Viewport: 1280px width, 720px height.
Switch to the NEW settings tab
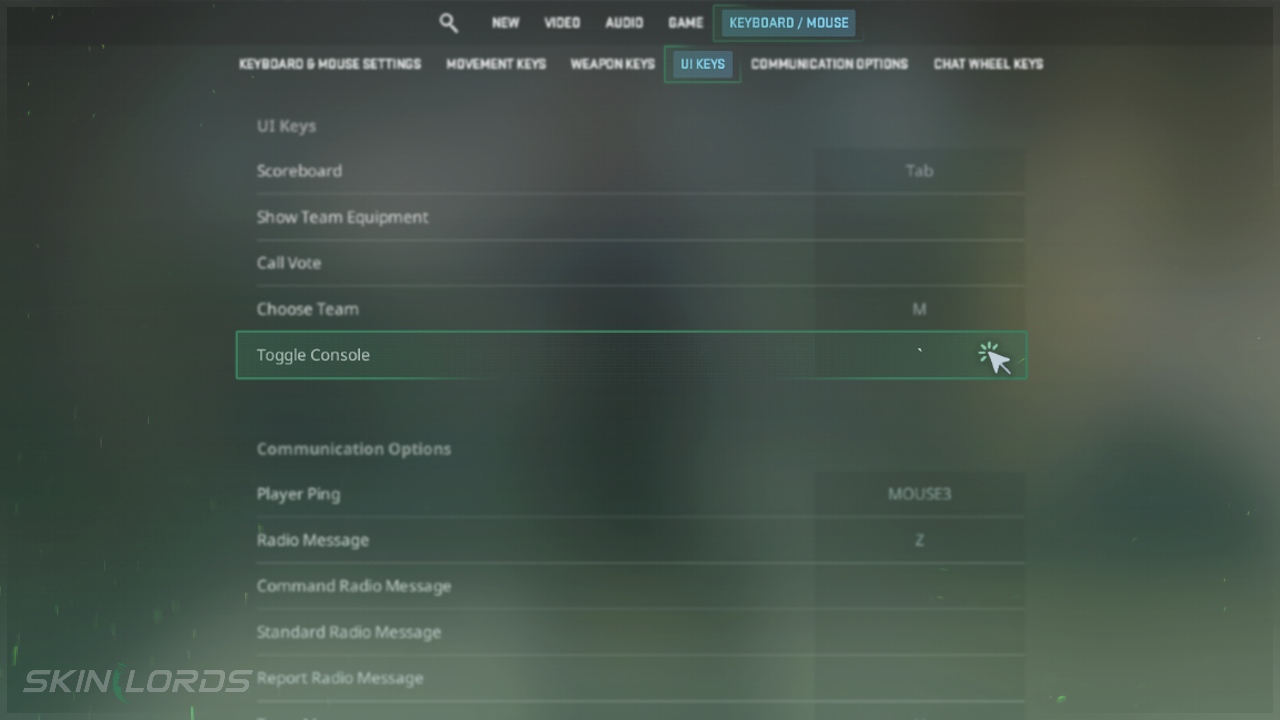[x=505, y=23]
